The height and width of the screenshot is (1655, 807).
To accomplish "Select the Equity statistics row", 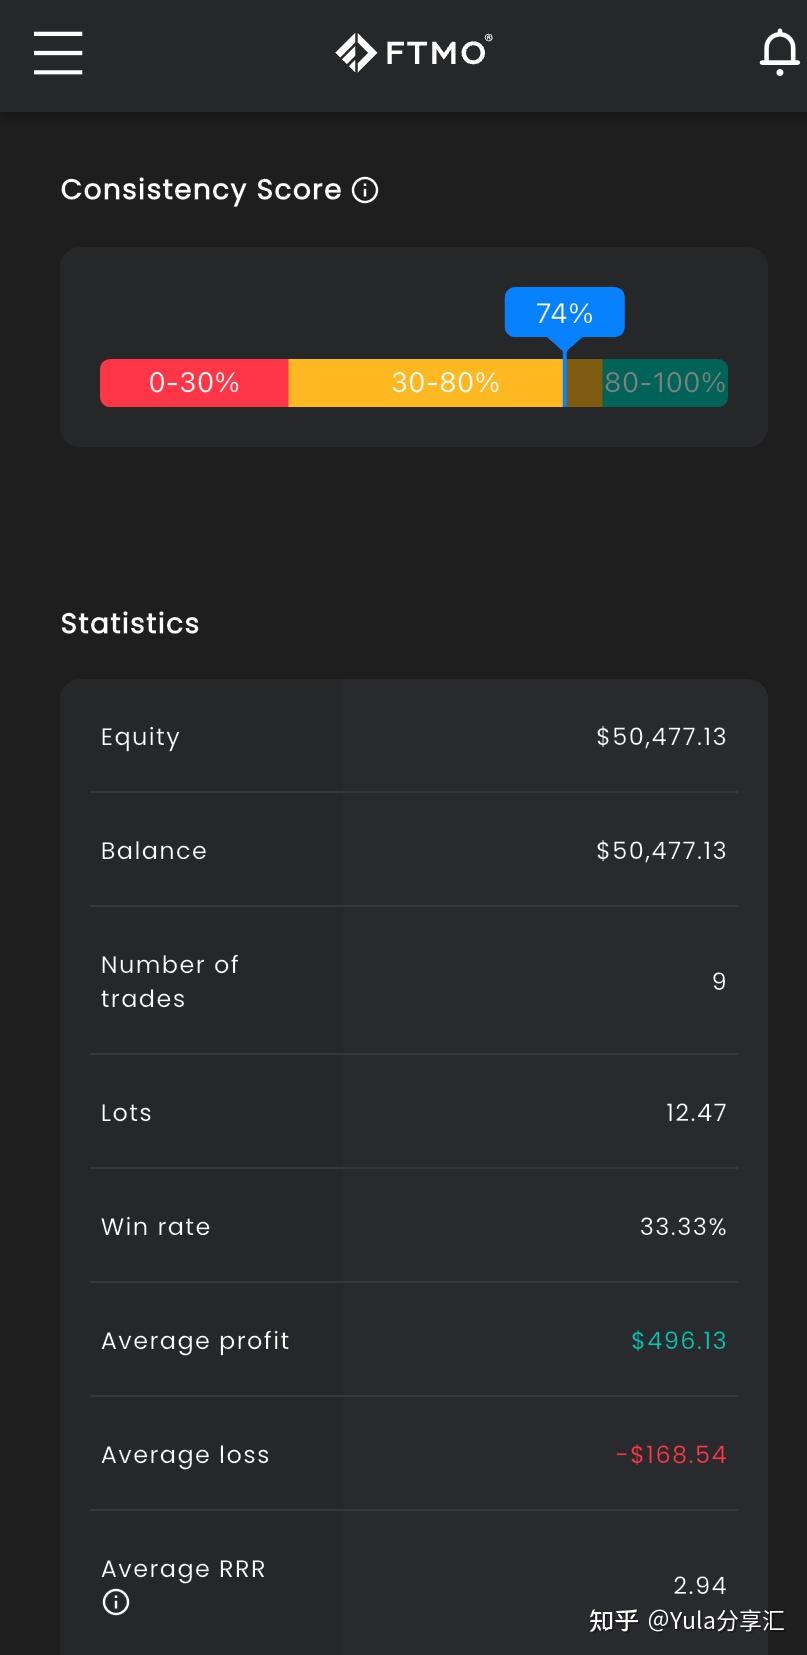I will tap(414, 737).
